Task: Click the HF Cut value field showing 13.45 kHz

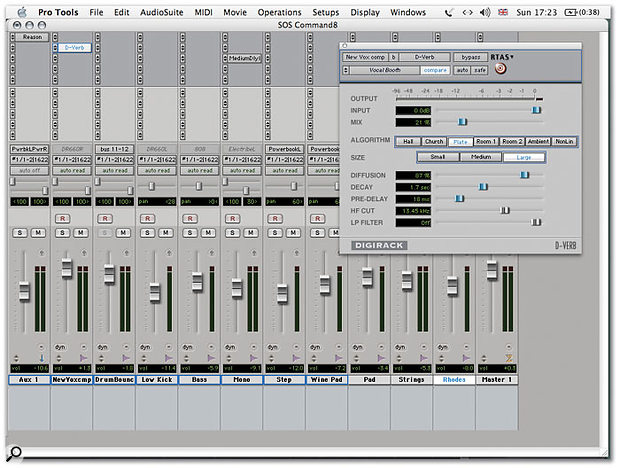Action: (x=413, y=211)
